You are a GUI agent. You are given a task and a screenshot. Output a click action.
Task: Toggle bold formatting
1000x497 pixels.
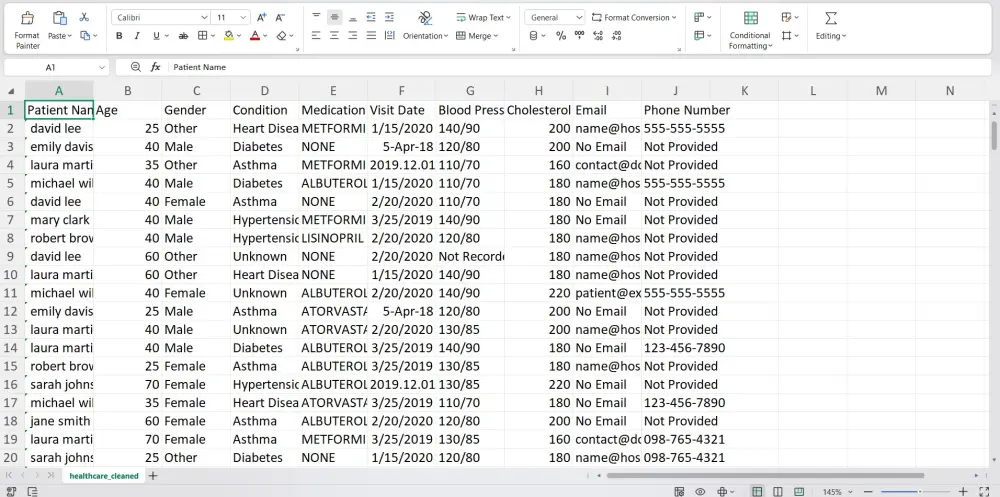pos(119,36)
